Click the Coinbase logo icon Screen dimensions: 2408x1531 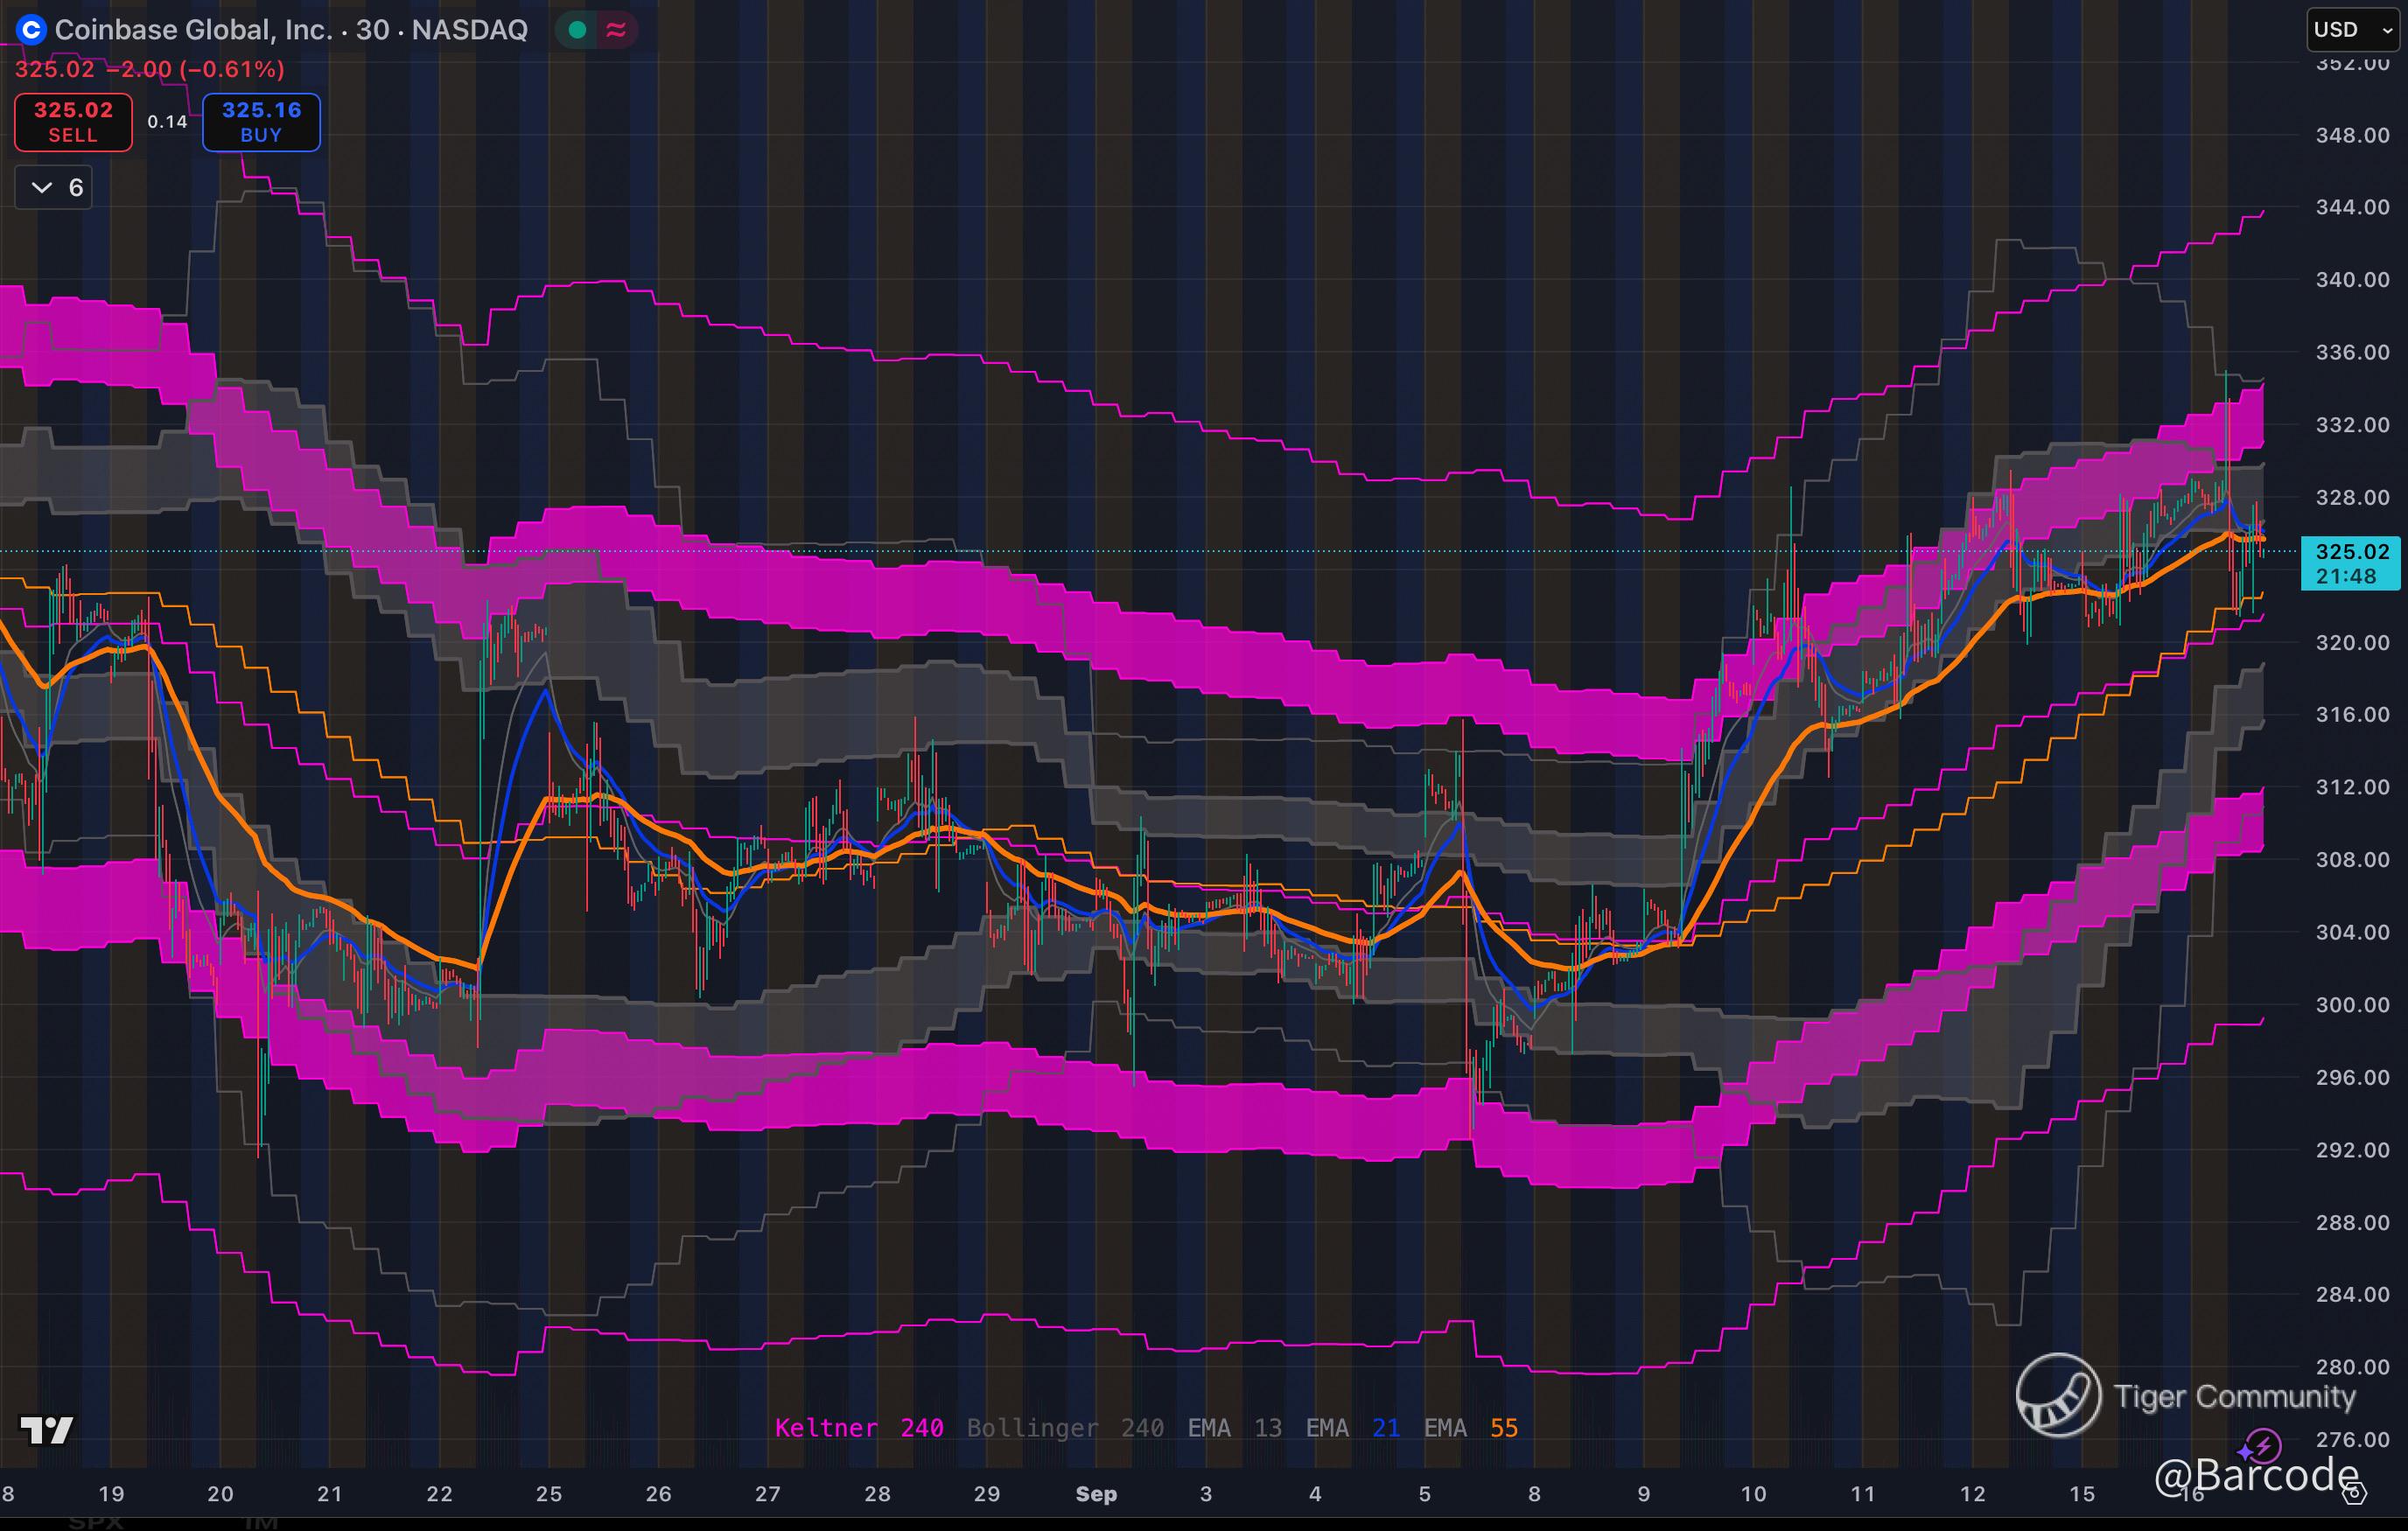pyautogui.click(x=31, y=30)
